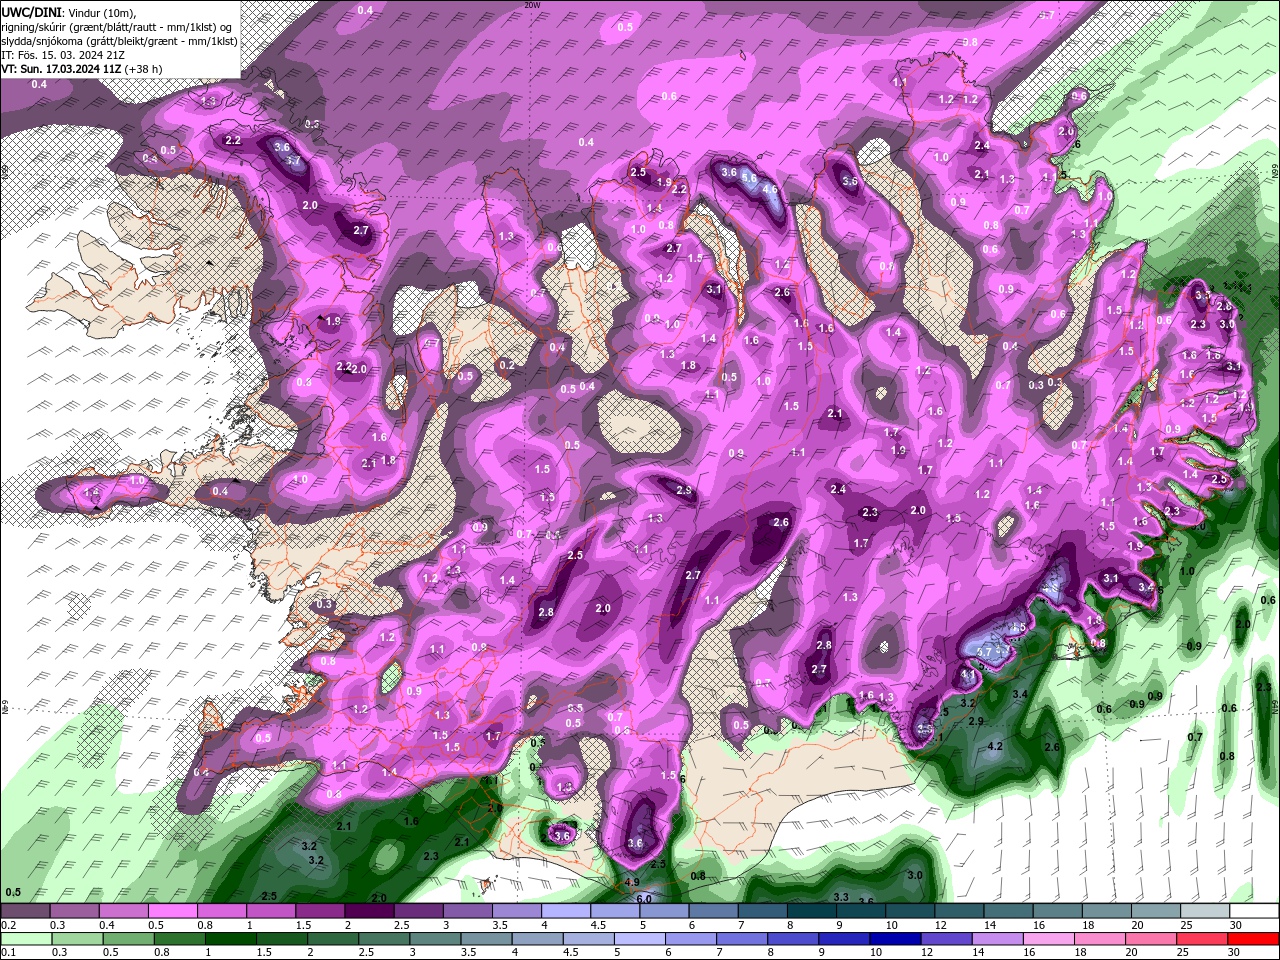Viewport: 1280px width, 960px height.
Task: Click the light gray snow swatch starting at 25
Action: pos(1205,911)
